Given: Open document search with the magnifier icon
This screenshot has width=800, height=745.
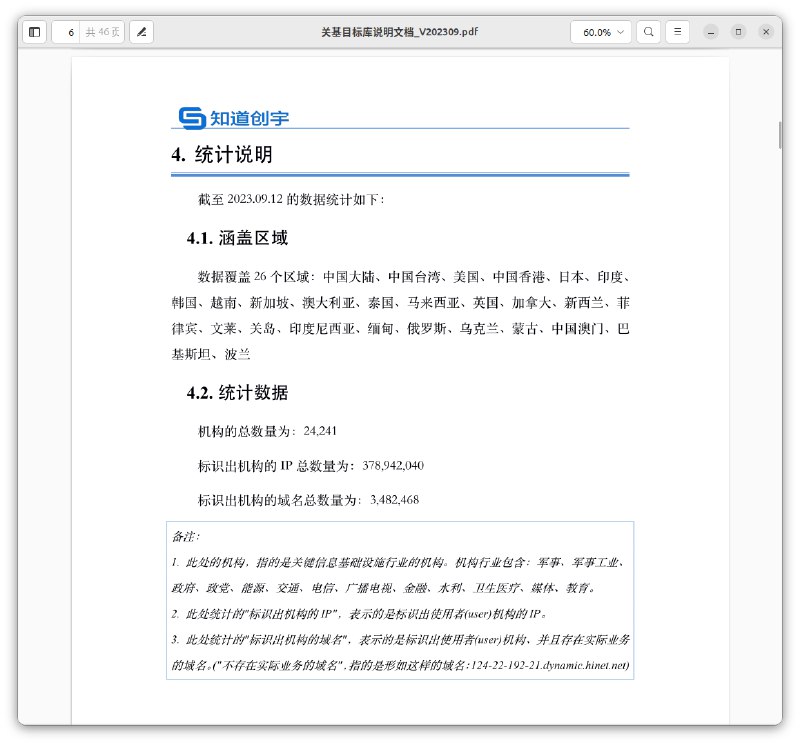Looking at the screenshot, I should pos(648,31).
